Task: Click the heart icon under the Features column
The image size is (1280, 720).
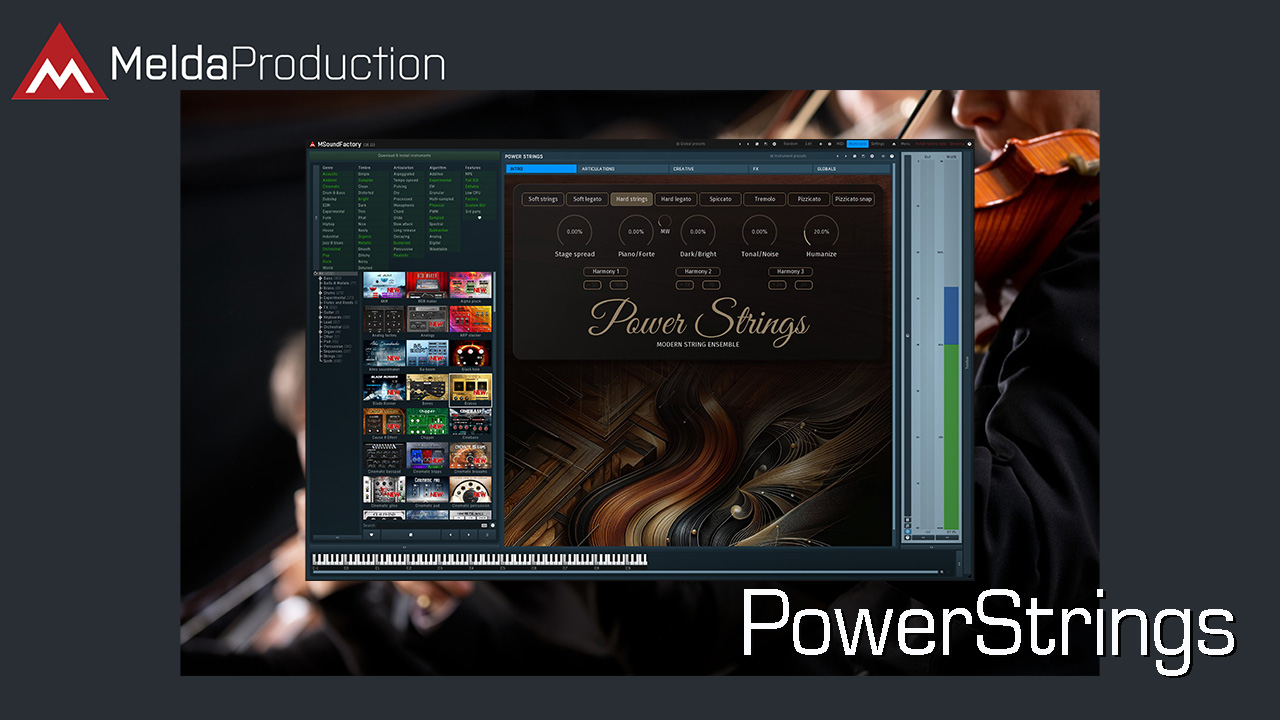Action: click(x=479, y=217)
